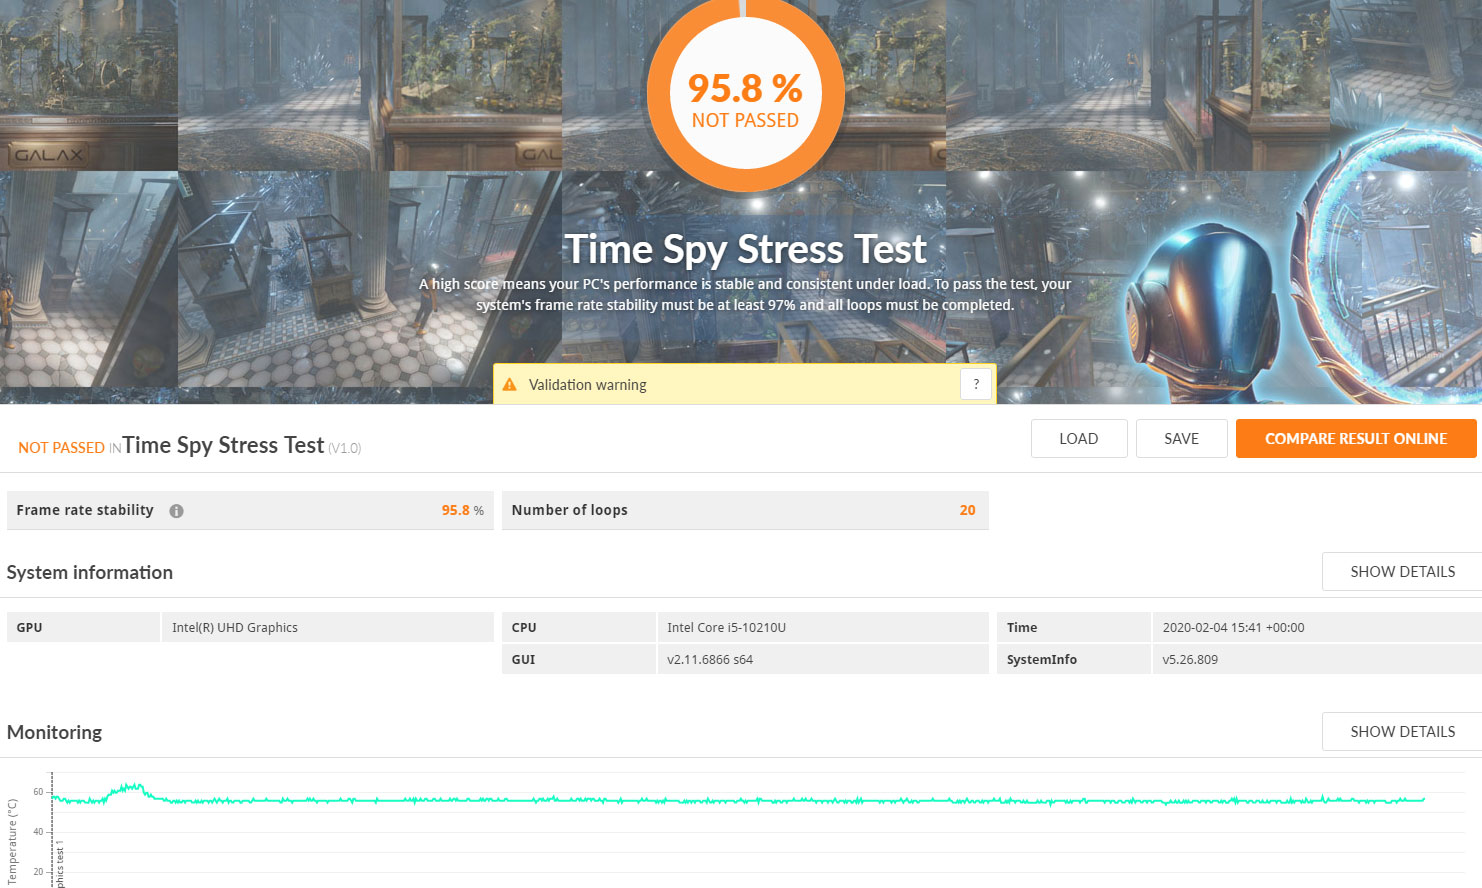This screenshot has width=1482, height=888.
Task: Click the CPU label cell
Action: pos(578,627)
